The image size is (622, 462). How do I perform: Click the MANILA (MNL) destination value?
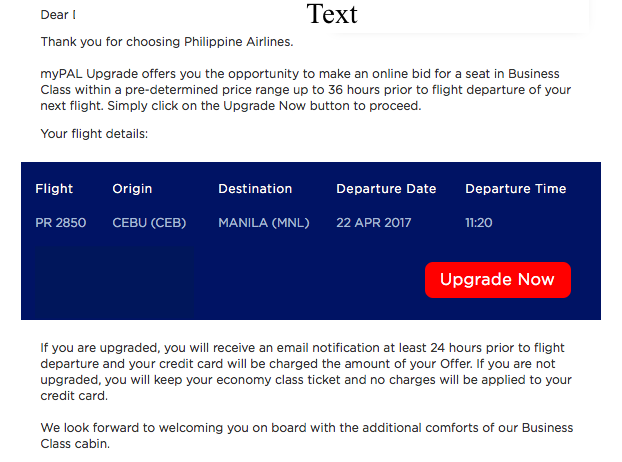coord(264,222)
